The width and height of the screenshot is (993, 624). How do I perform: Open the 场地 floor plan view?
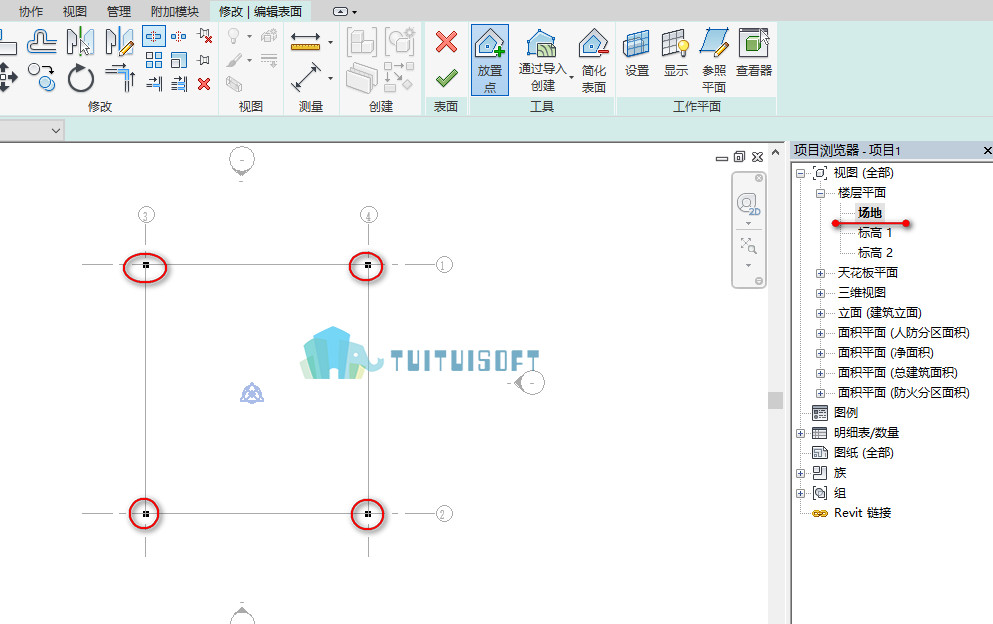click(870, 213)
